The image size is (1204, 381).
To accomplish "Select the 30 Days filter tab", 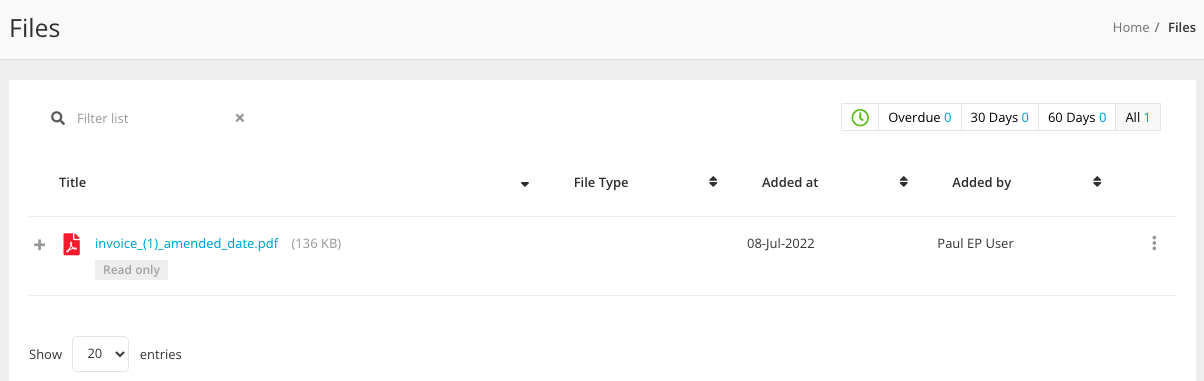I will (1000, 118).
